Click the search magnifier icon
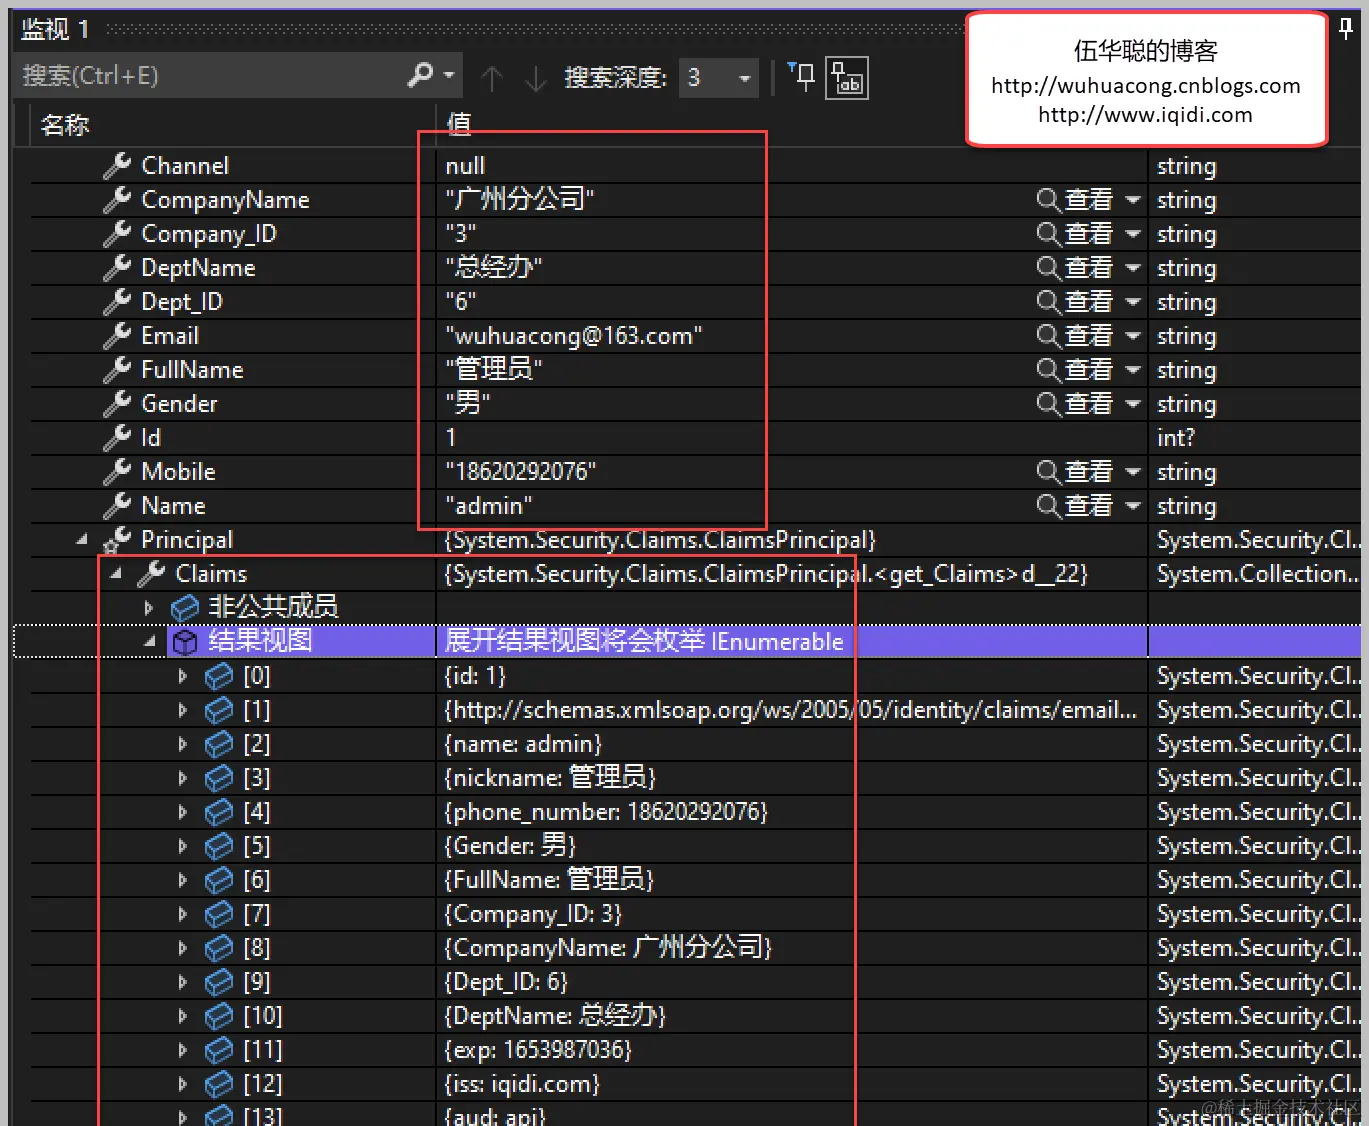This screenshot has height=1126, width=1369. [421, 75]
